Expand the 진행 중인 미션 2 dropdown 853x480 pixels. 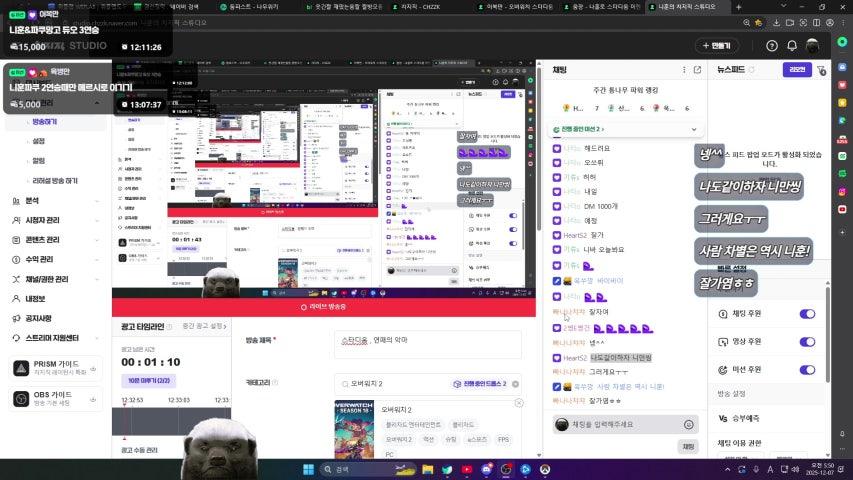694,130
